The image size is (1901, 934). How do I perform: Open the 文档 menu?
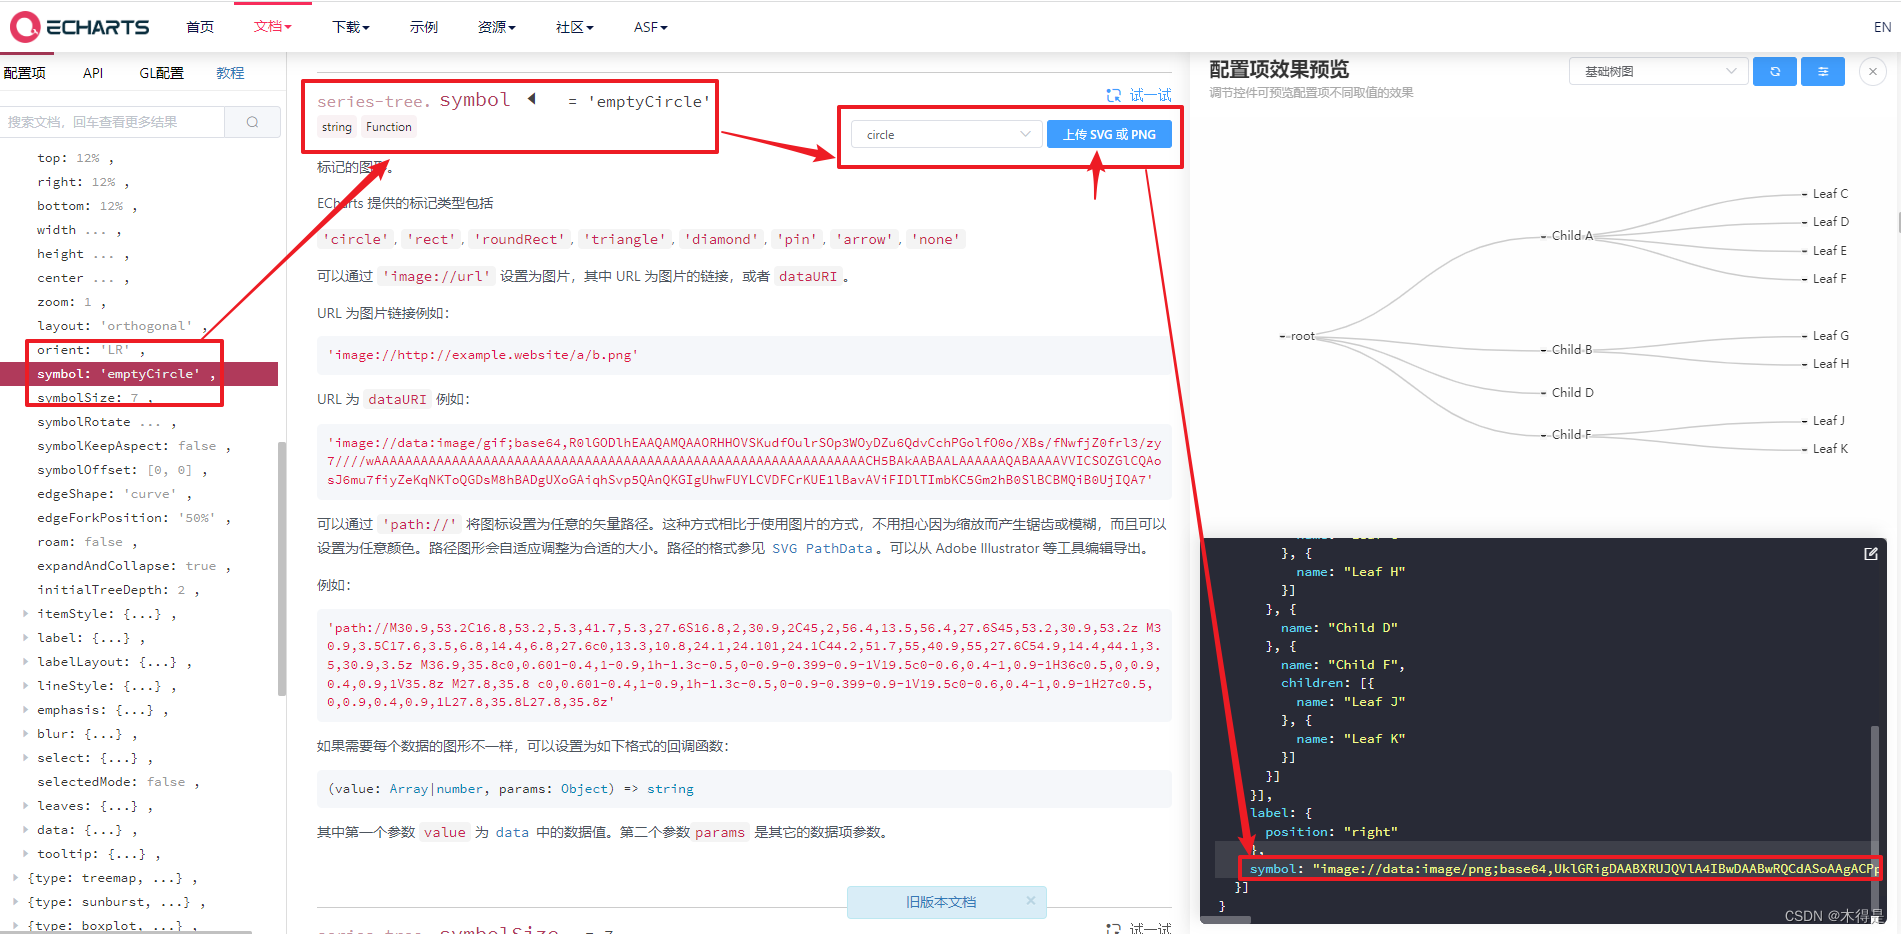coord(272,27)
